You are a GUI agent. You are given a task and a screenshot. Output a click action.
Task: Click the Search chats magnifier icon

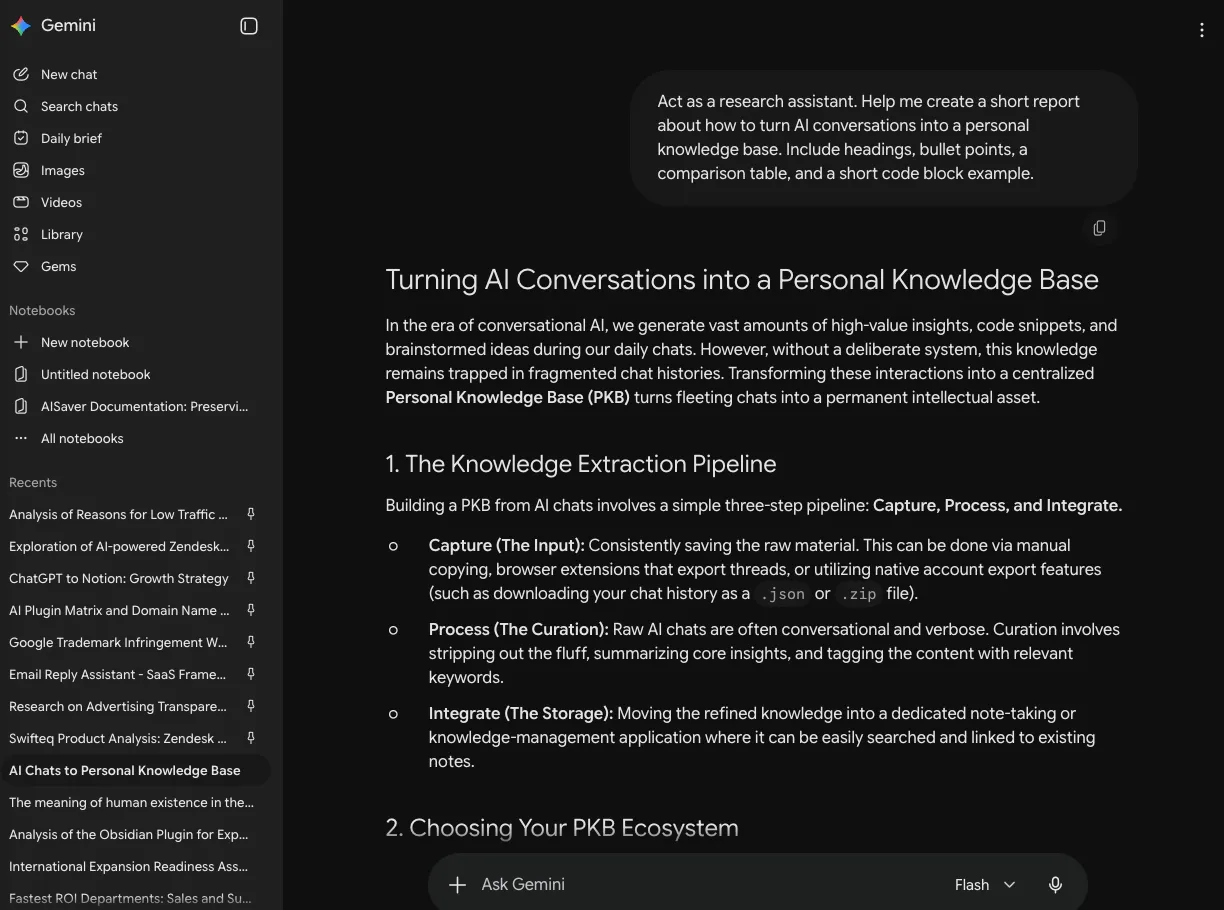point(21,106)
